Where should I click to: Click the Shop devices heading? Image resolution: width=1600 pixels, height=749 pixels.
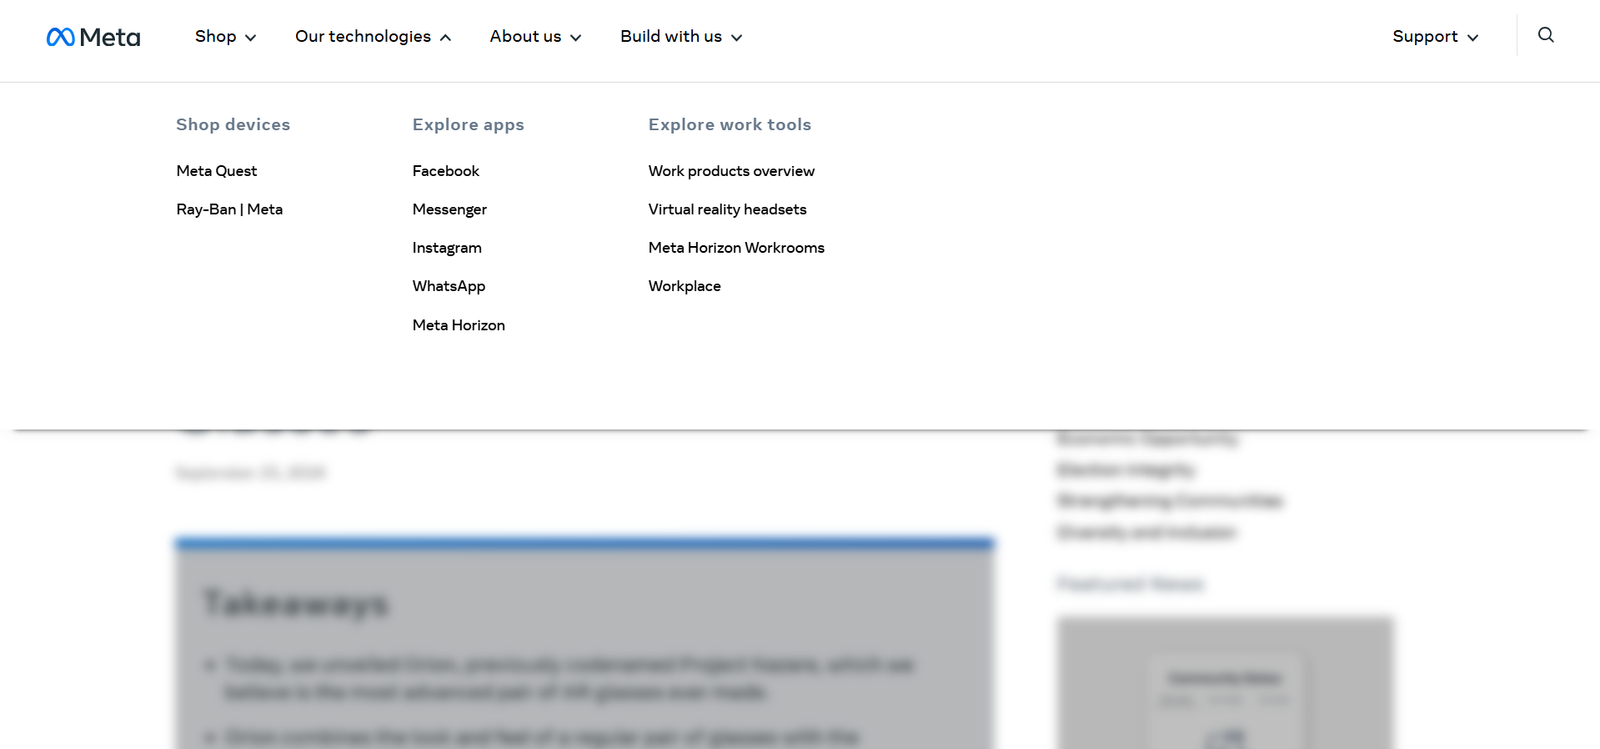(x=233, y=125)
